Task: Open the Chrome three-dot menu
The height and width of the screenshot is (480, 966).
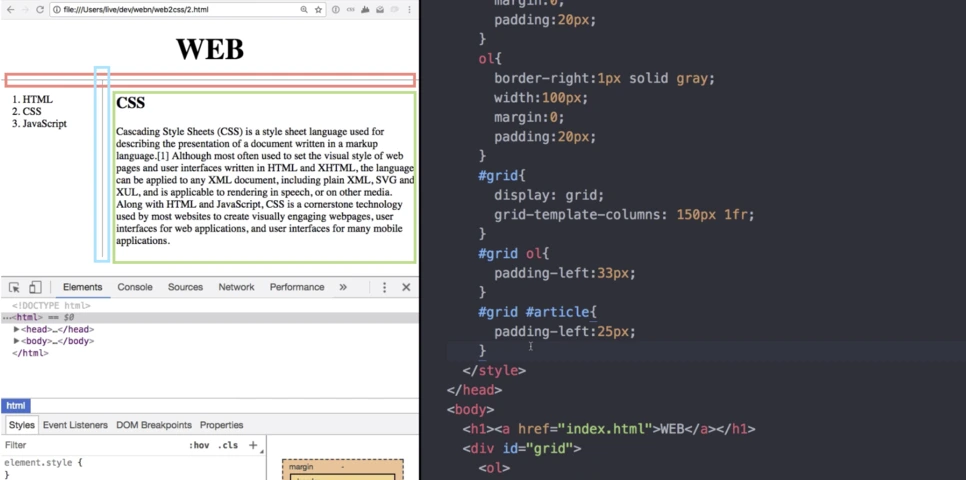Action: pos(409,10)
